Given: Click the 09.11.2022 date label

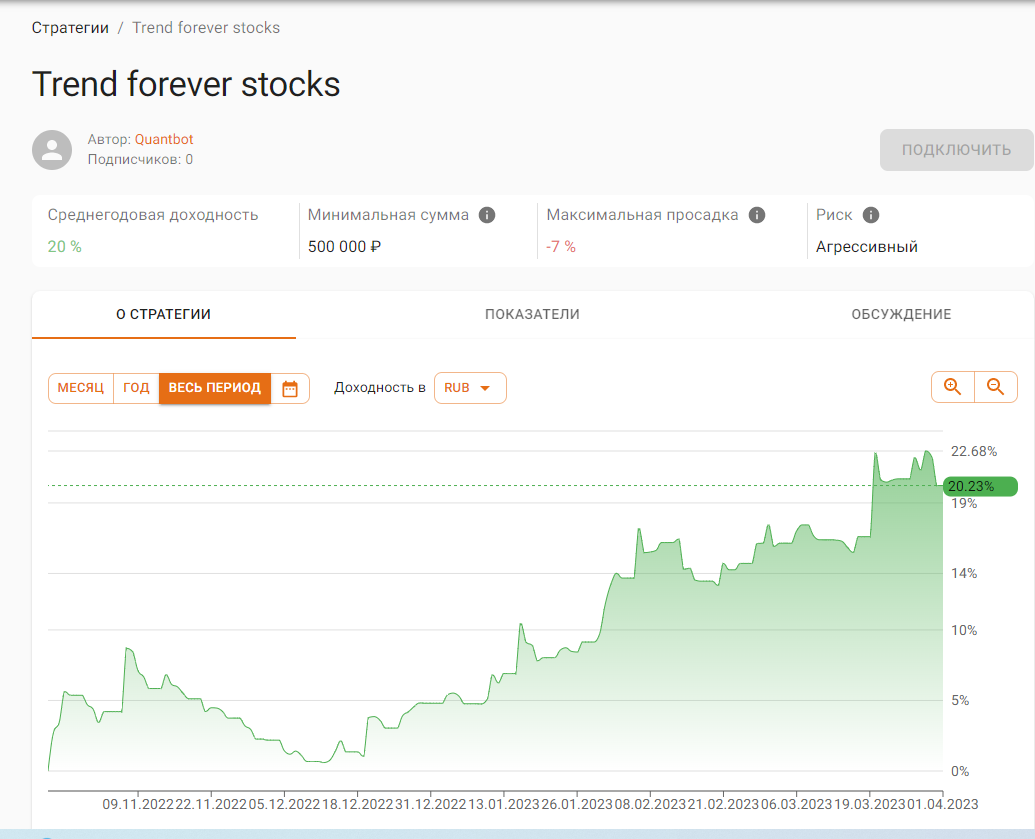Looking at the screenshot, I should coord(138,805).
